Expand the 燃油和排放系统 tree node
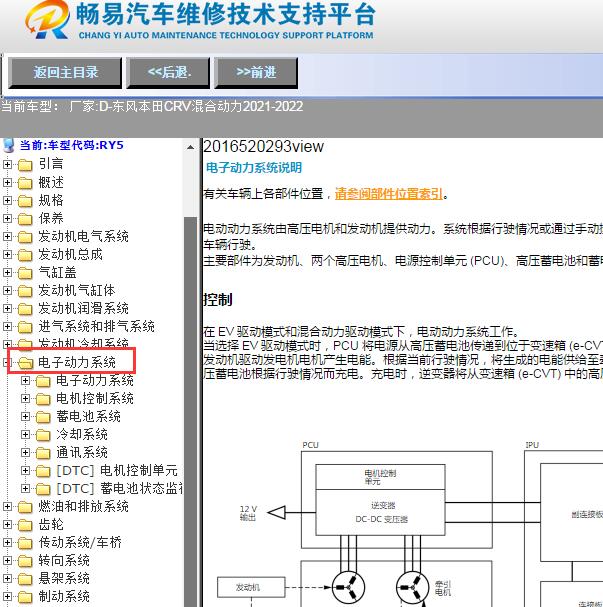Image resolution: width=603 pixels, height=607 pixels. click(x=7, y=506)
